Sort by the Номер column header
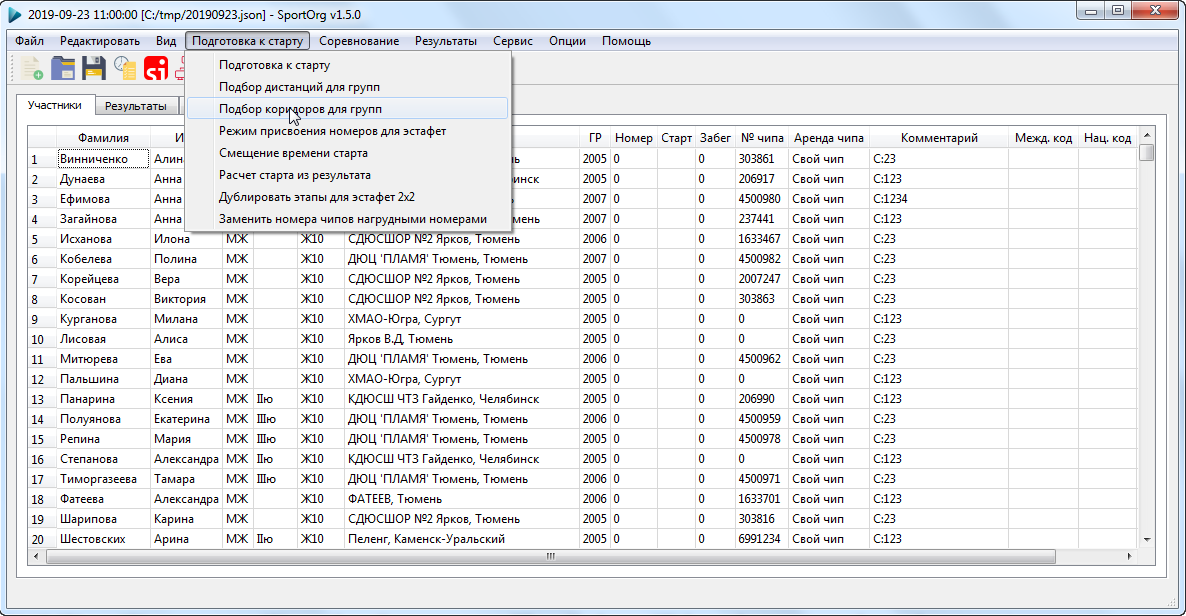Screen dimensions: 1186x616 click(x=634, y=138)
